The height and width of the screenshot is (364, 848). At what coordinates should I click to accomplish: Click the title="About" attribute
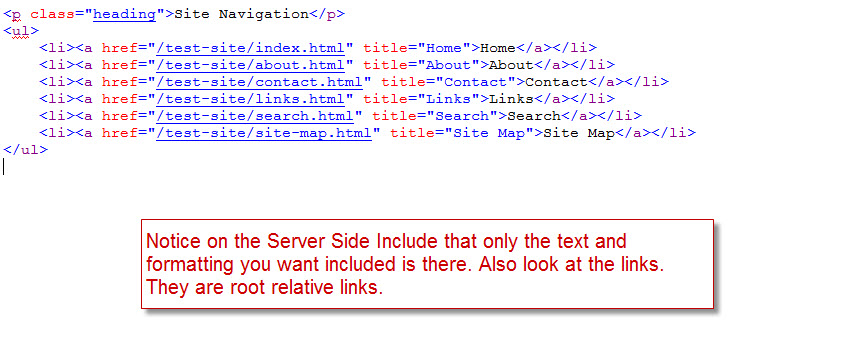pos(421,65)
